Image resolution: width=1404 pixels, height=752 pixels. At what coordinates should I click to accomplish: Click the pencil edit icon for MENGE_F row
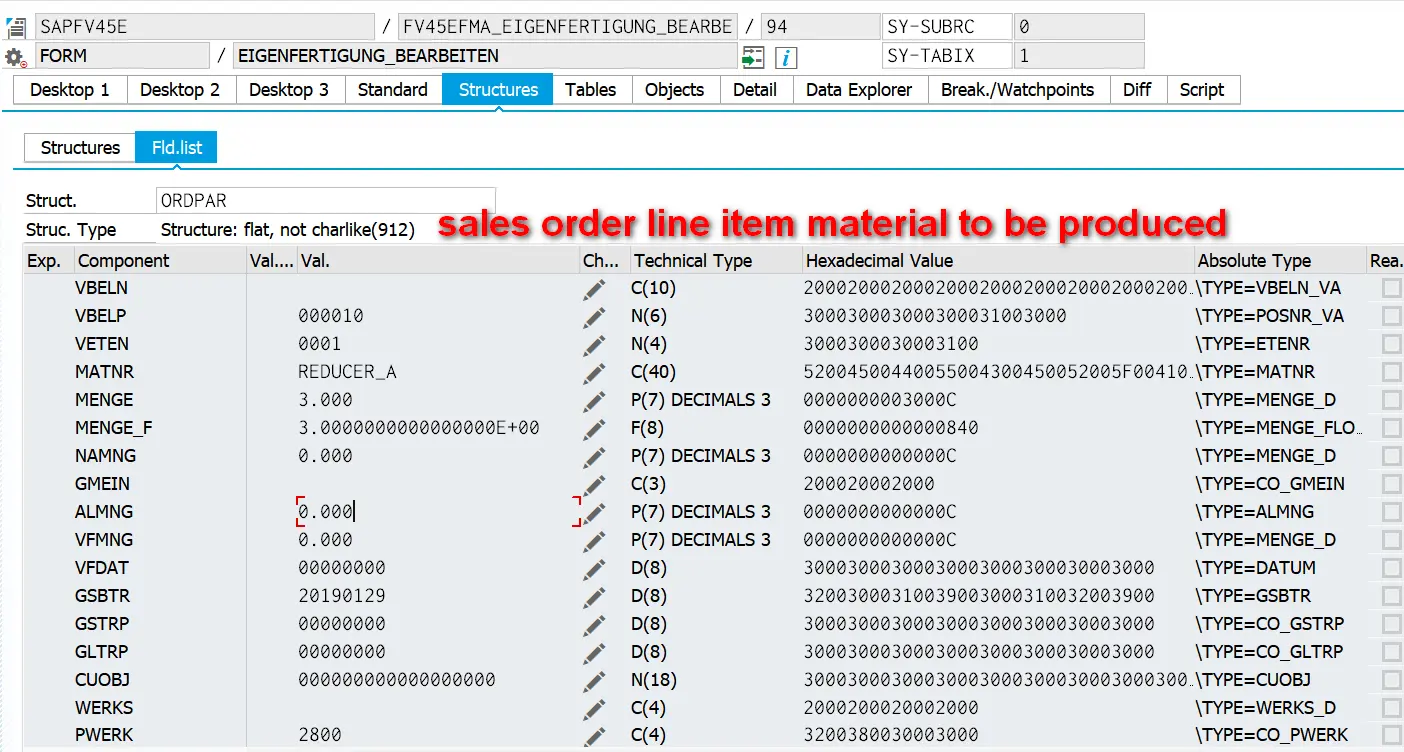pyautogui.click(x=595, y=428)
